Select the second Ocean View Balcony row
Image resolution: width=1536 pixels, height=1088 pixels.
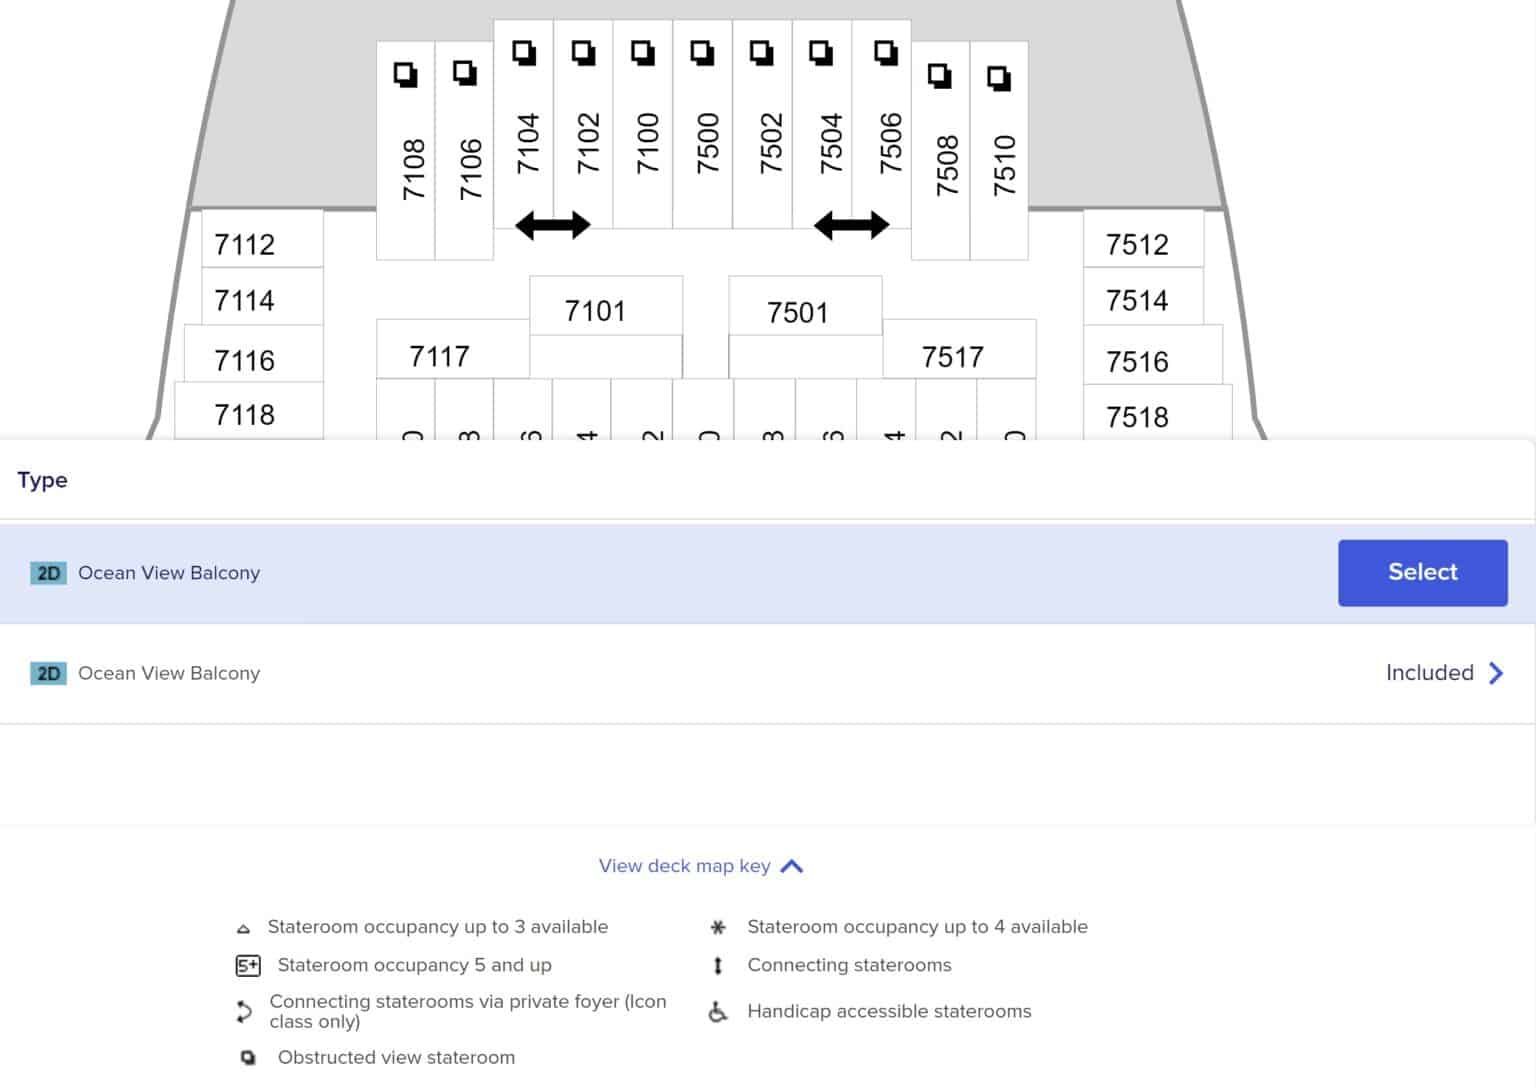tap(700, 673)
